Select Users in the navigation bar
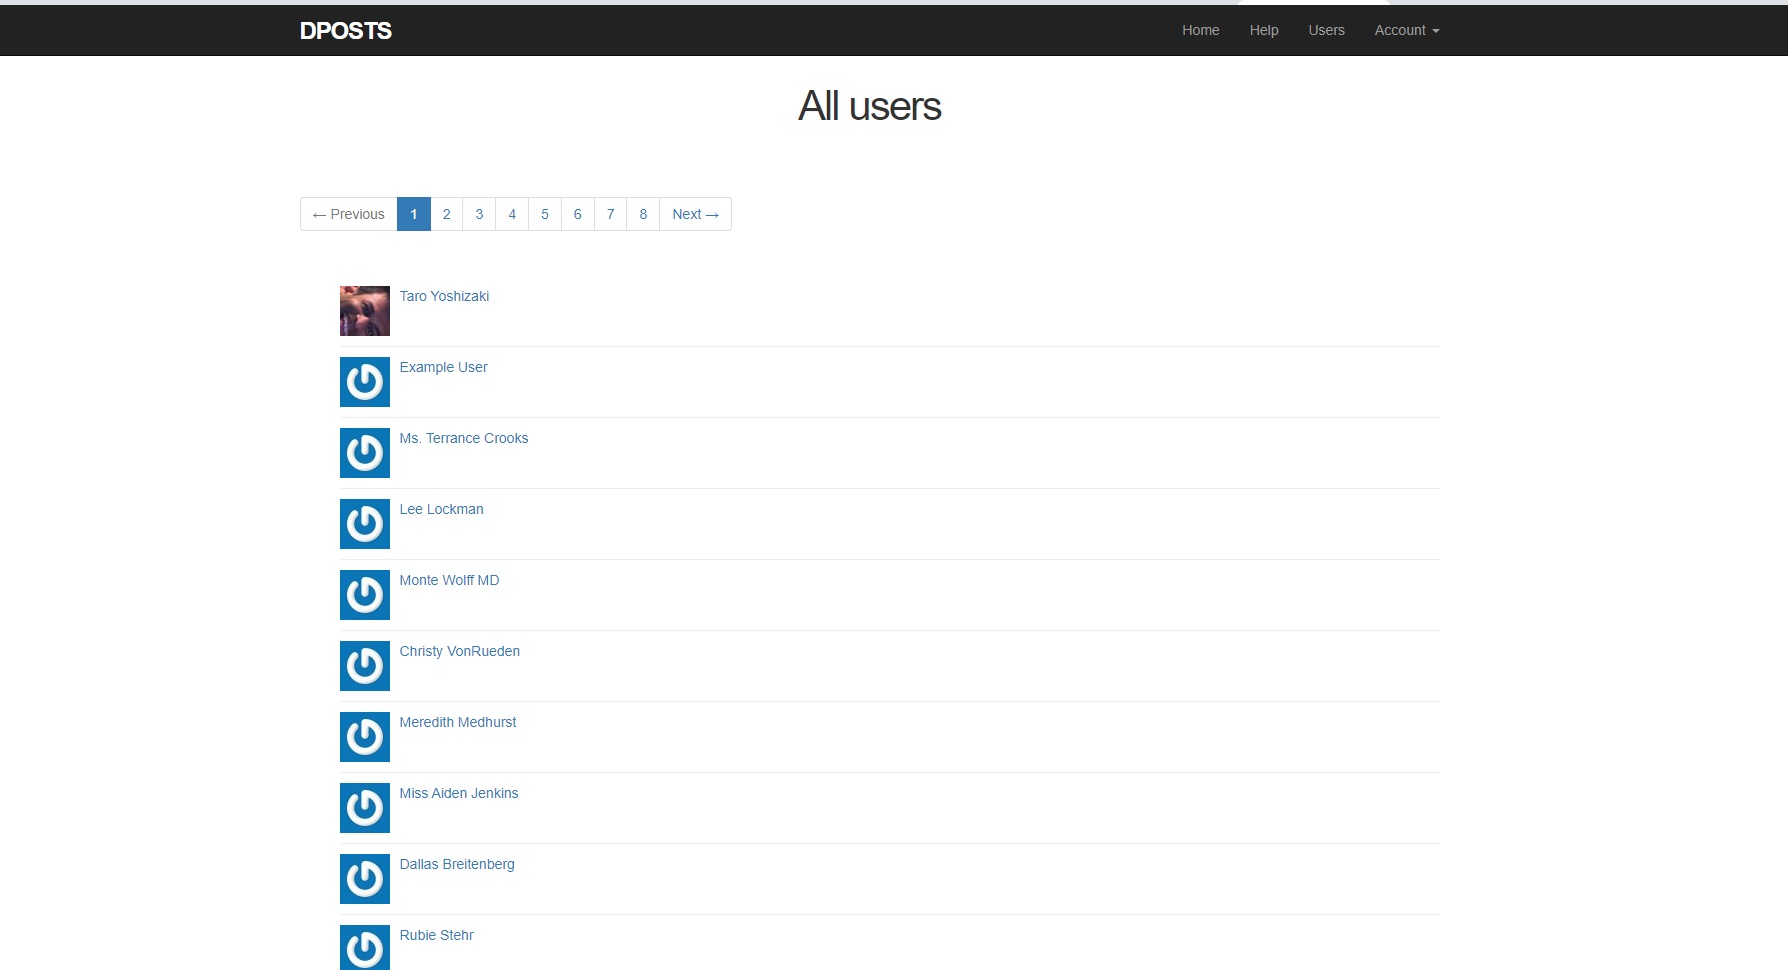 1326,30
